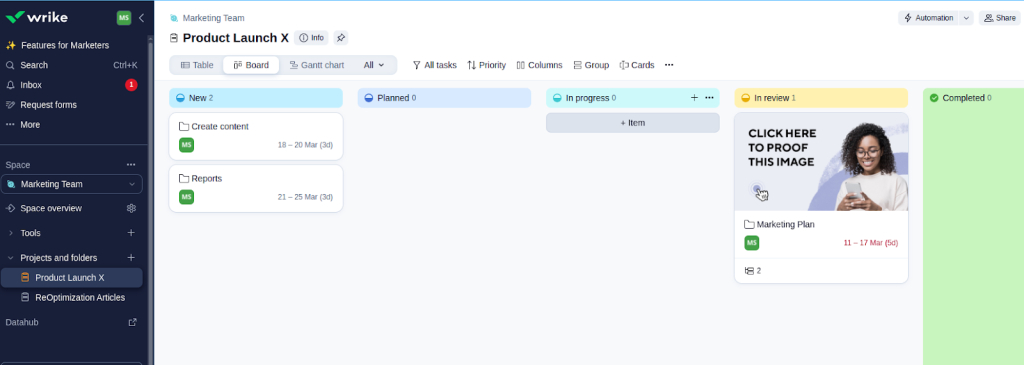Viewport: 1024px width, 365px height.
Task: Open the Priority sorting option
Action: point(487,65)
